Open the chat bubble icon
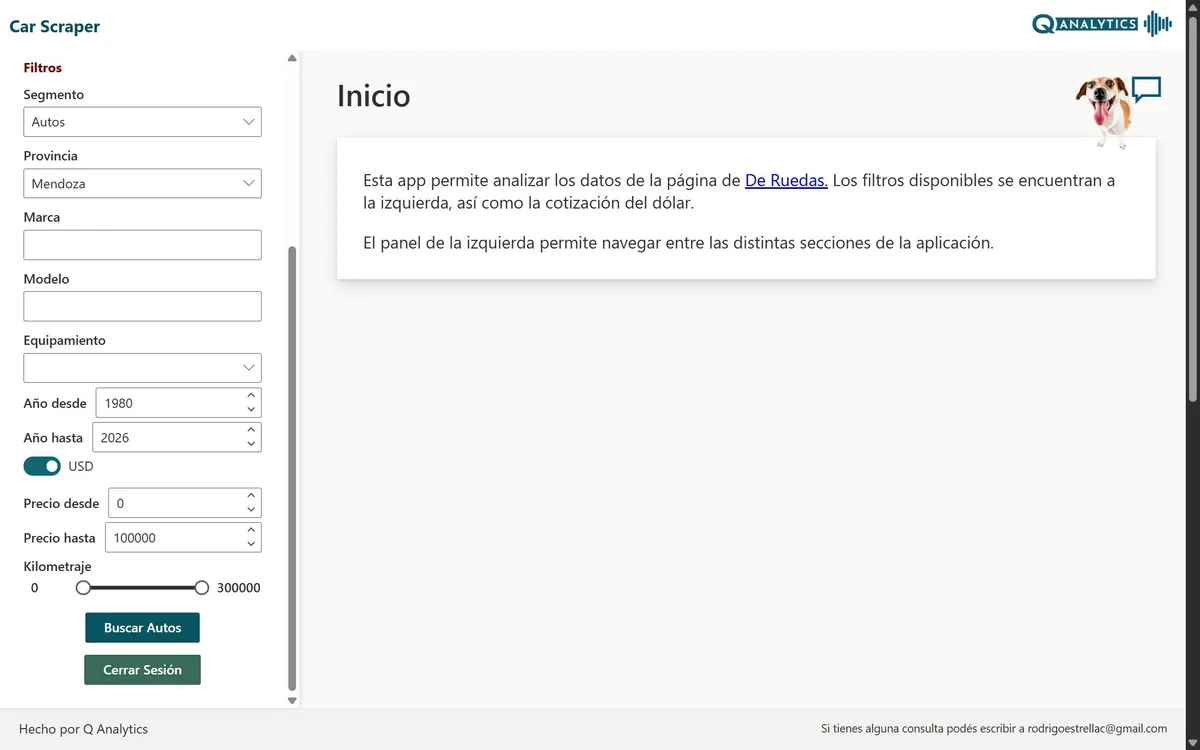Viewport: 1200px width, 750px height. 1146,90
